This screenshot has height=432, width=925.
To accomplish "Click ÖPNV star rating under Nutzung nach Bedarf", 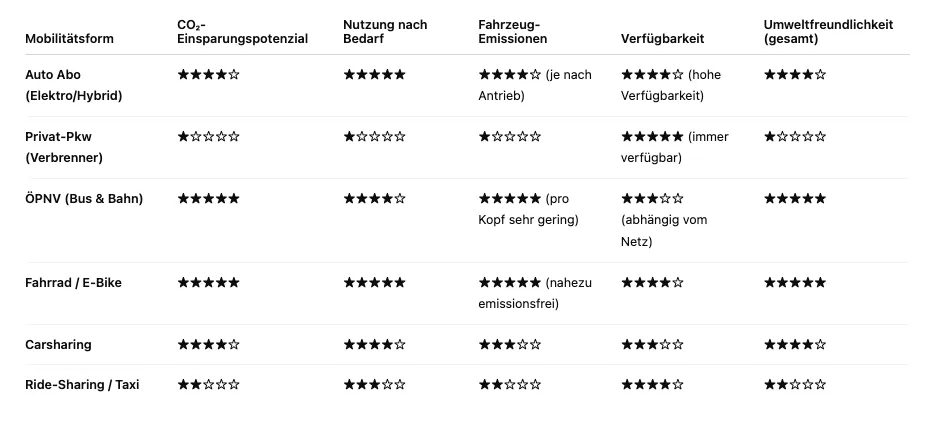I will 374,199.
